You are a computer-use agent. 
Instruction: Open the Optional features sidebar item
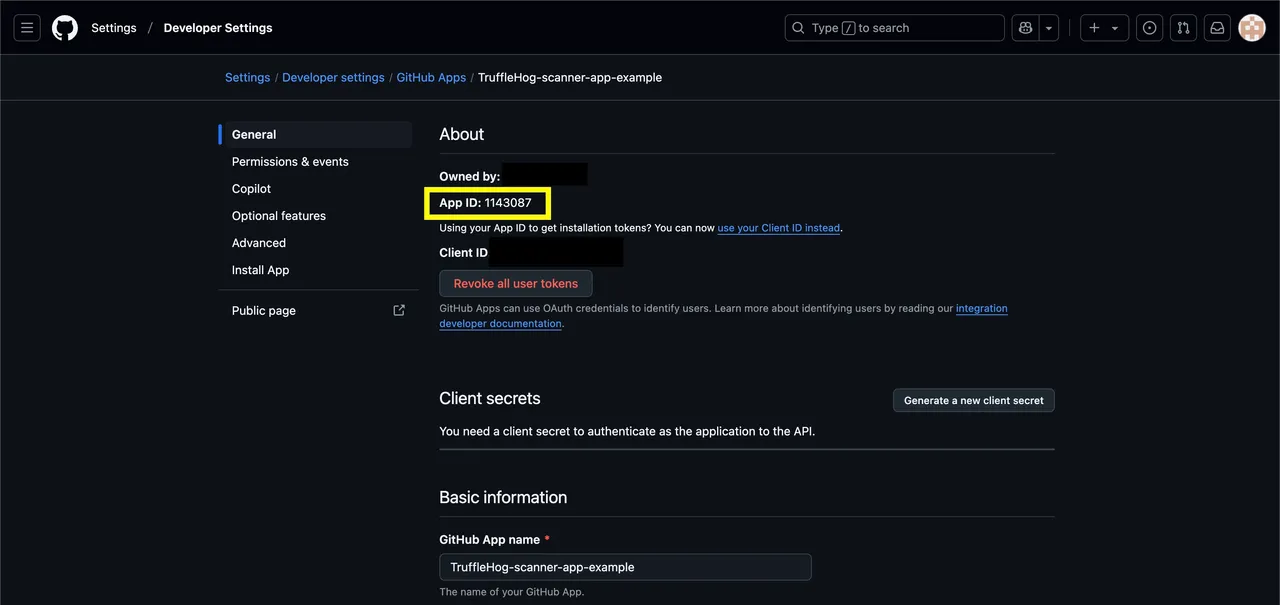click(x=279, y=216)
